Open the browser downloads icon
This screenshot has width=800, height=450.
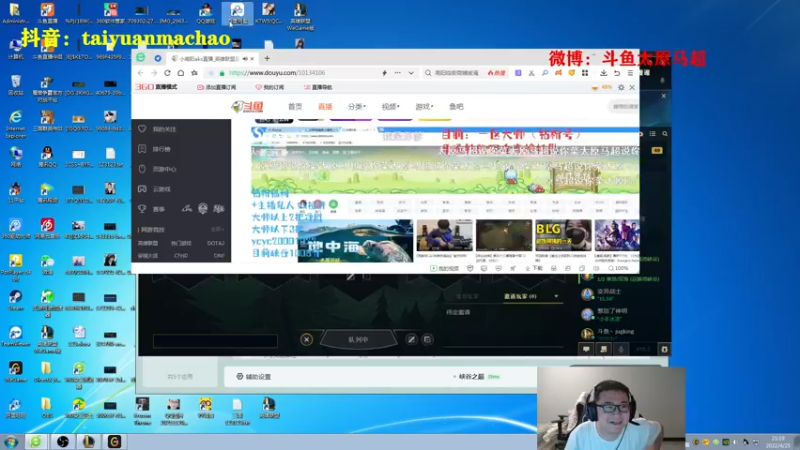(x=604, y=73)
